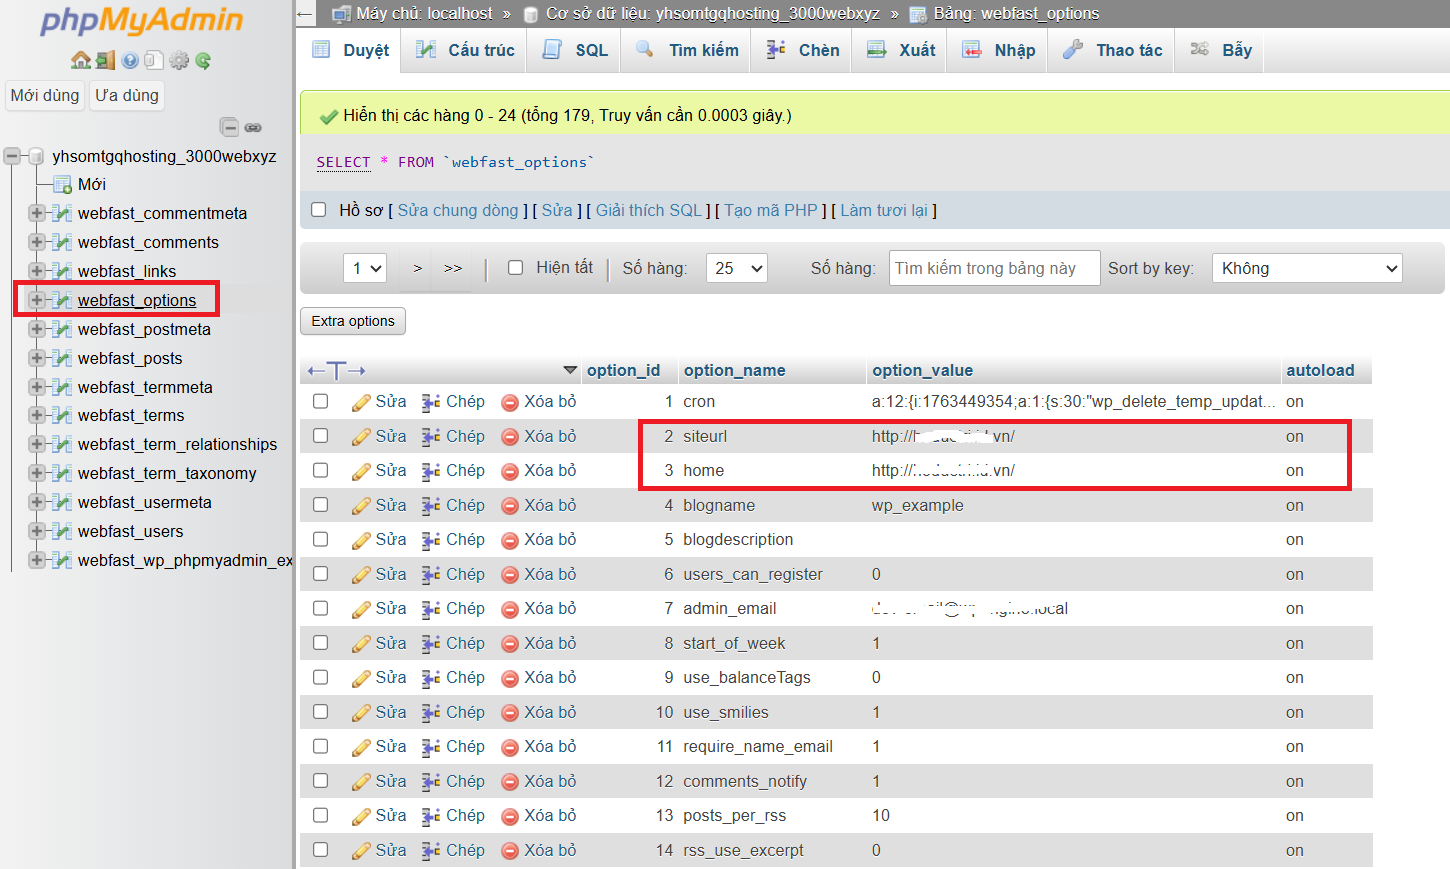Click the back arrow icon beside Máy chủ
1450x869 pixels.
coord(305,14)
